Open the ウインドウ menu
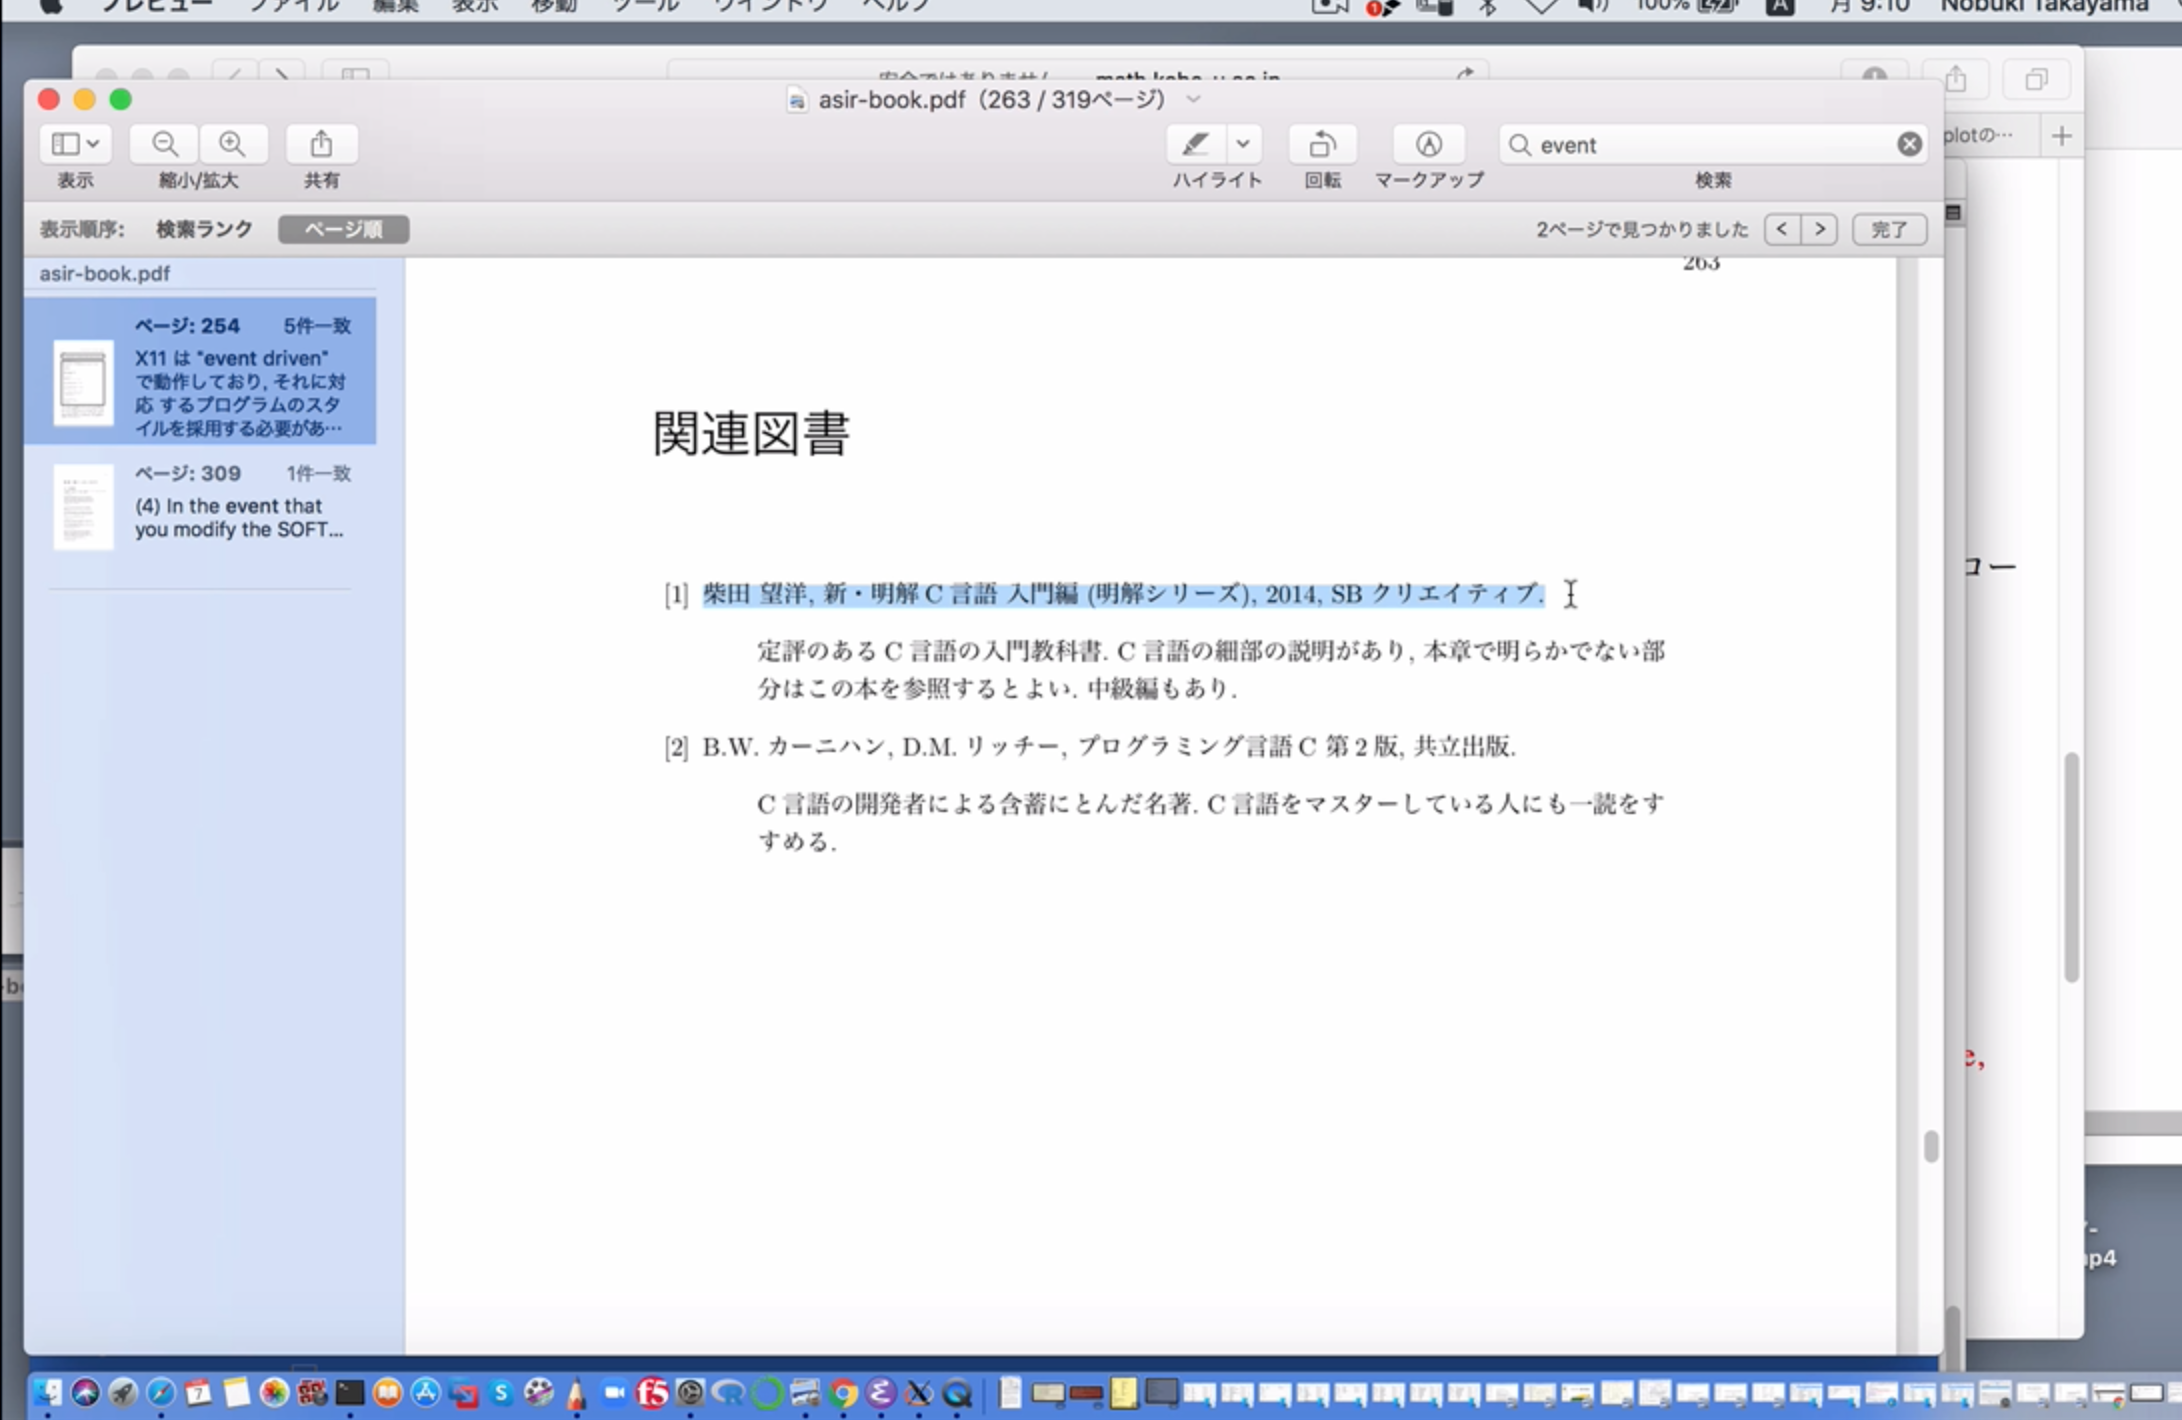2182x1420 pixels. point(771,6)
